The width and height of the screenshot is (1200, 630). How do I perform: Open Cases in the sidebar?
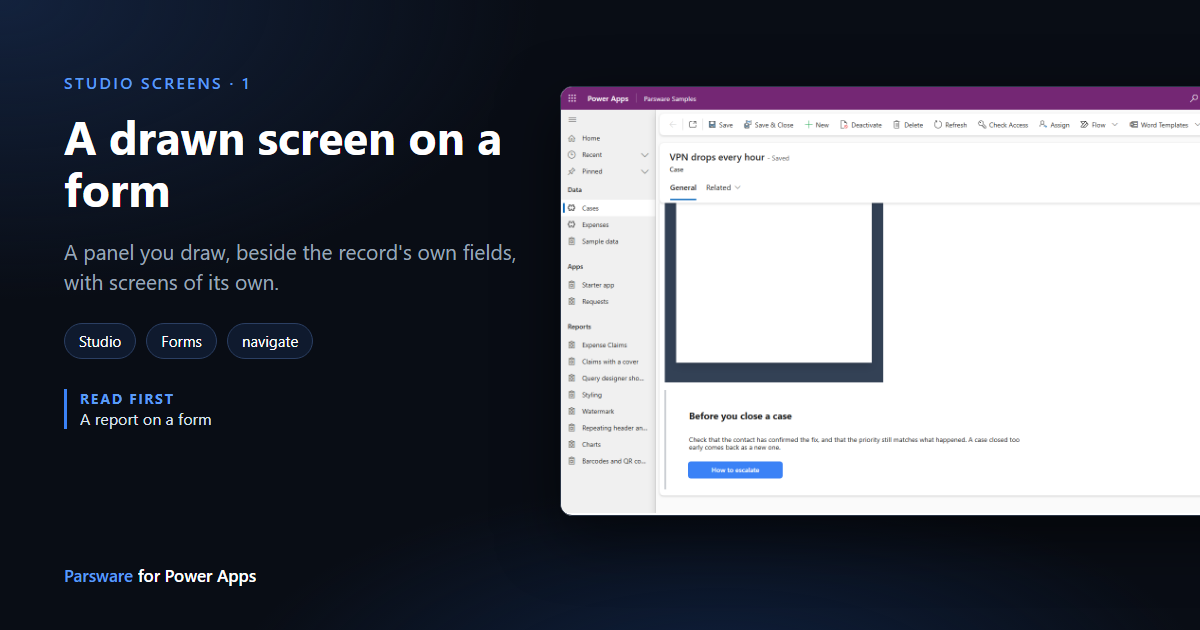(x=608, y=208)
